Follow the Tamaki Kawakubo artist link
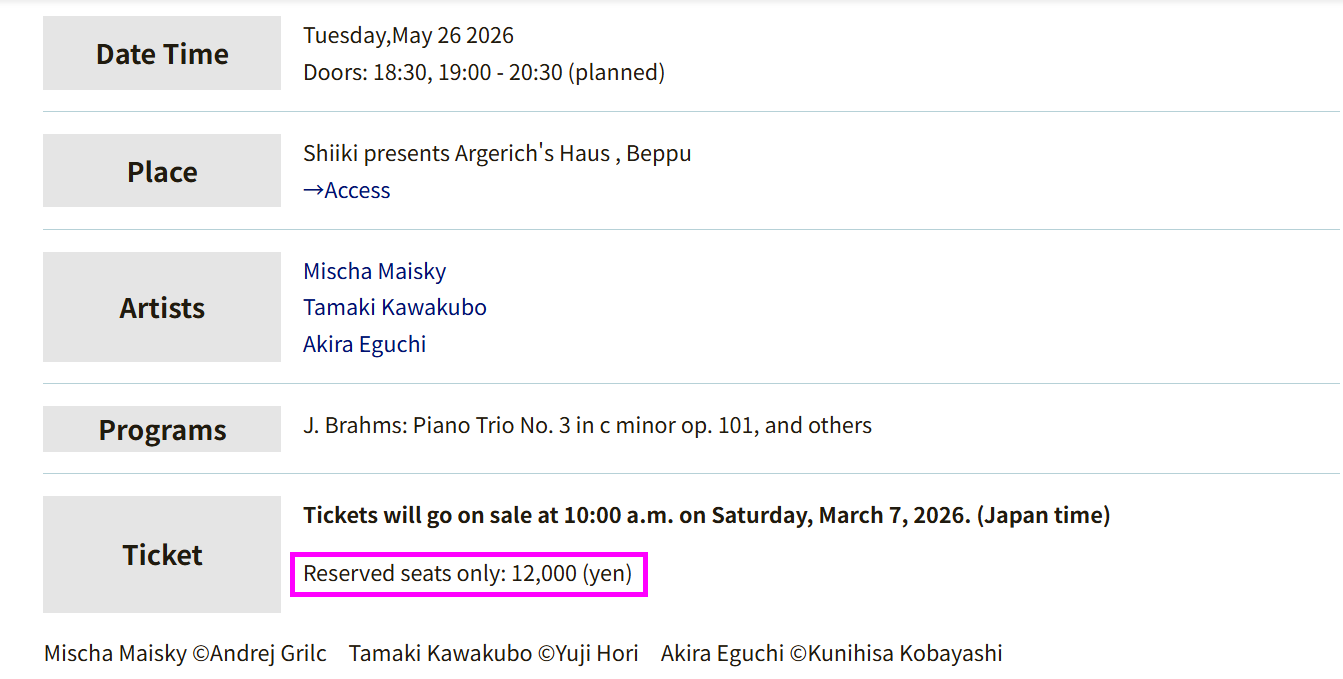 pyautogui.click(x=394, y=307)
